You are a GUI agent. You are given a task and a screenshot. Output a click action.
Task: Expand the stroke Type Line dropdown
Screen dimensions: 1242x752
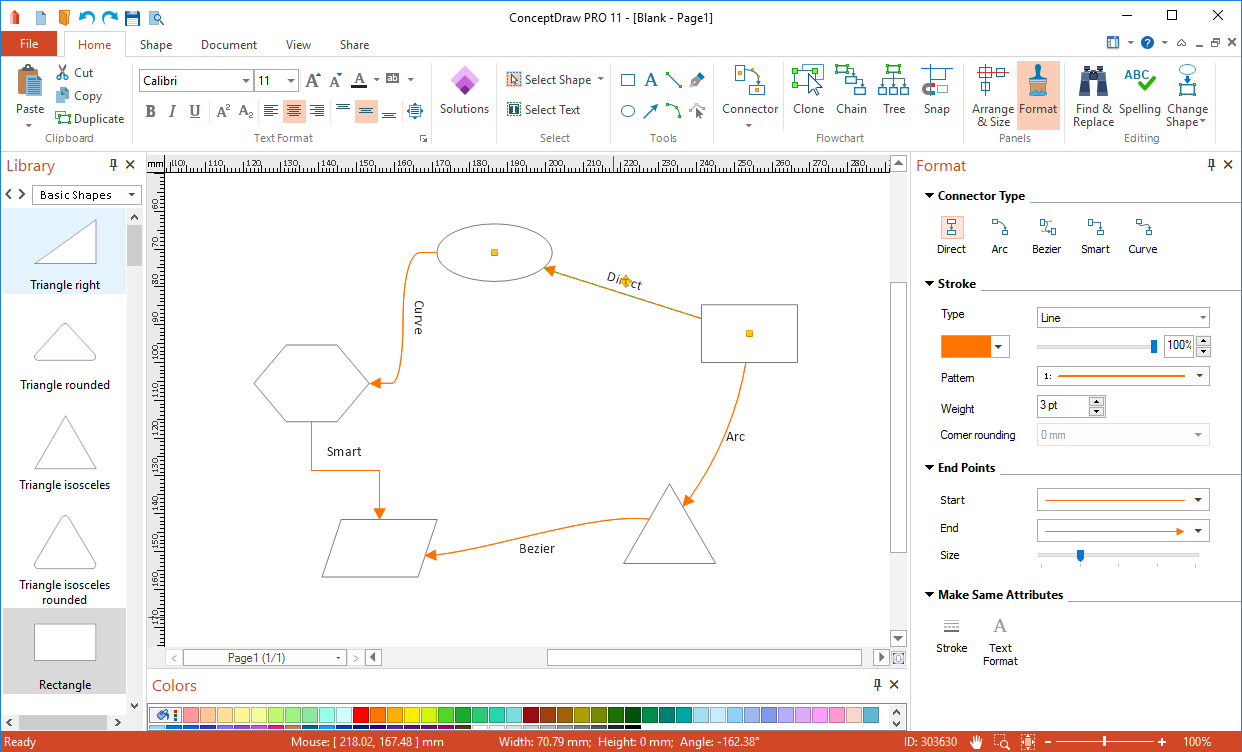1122,318
